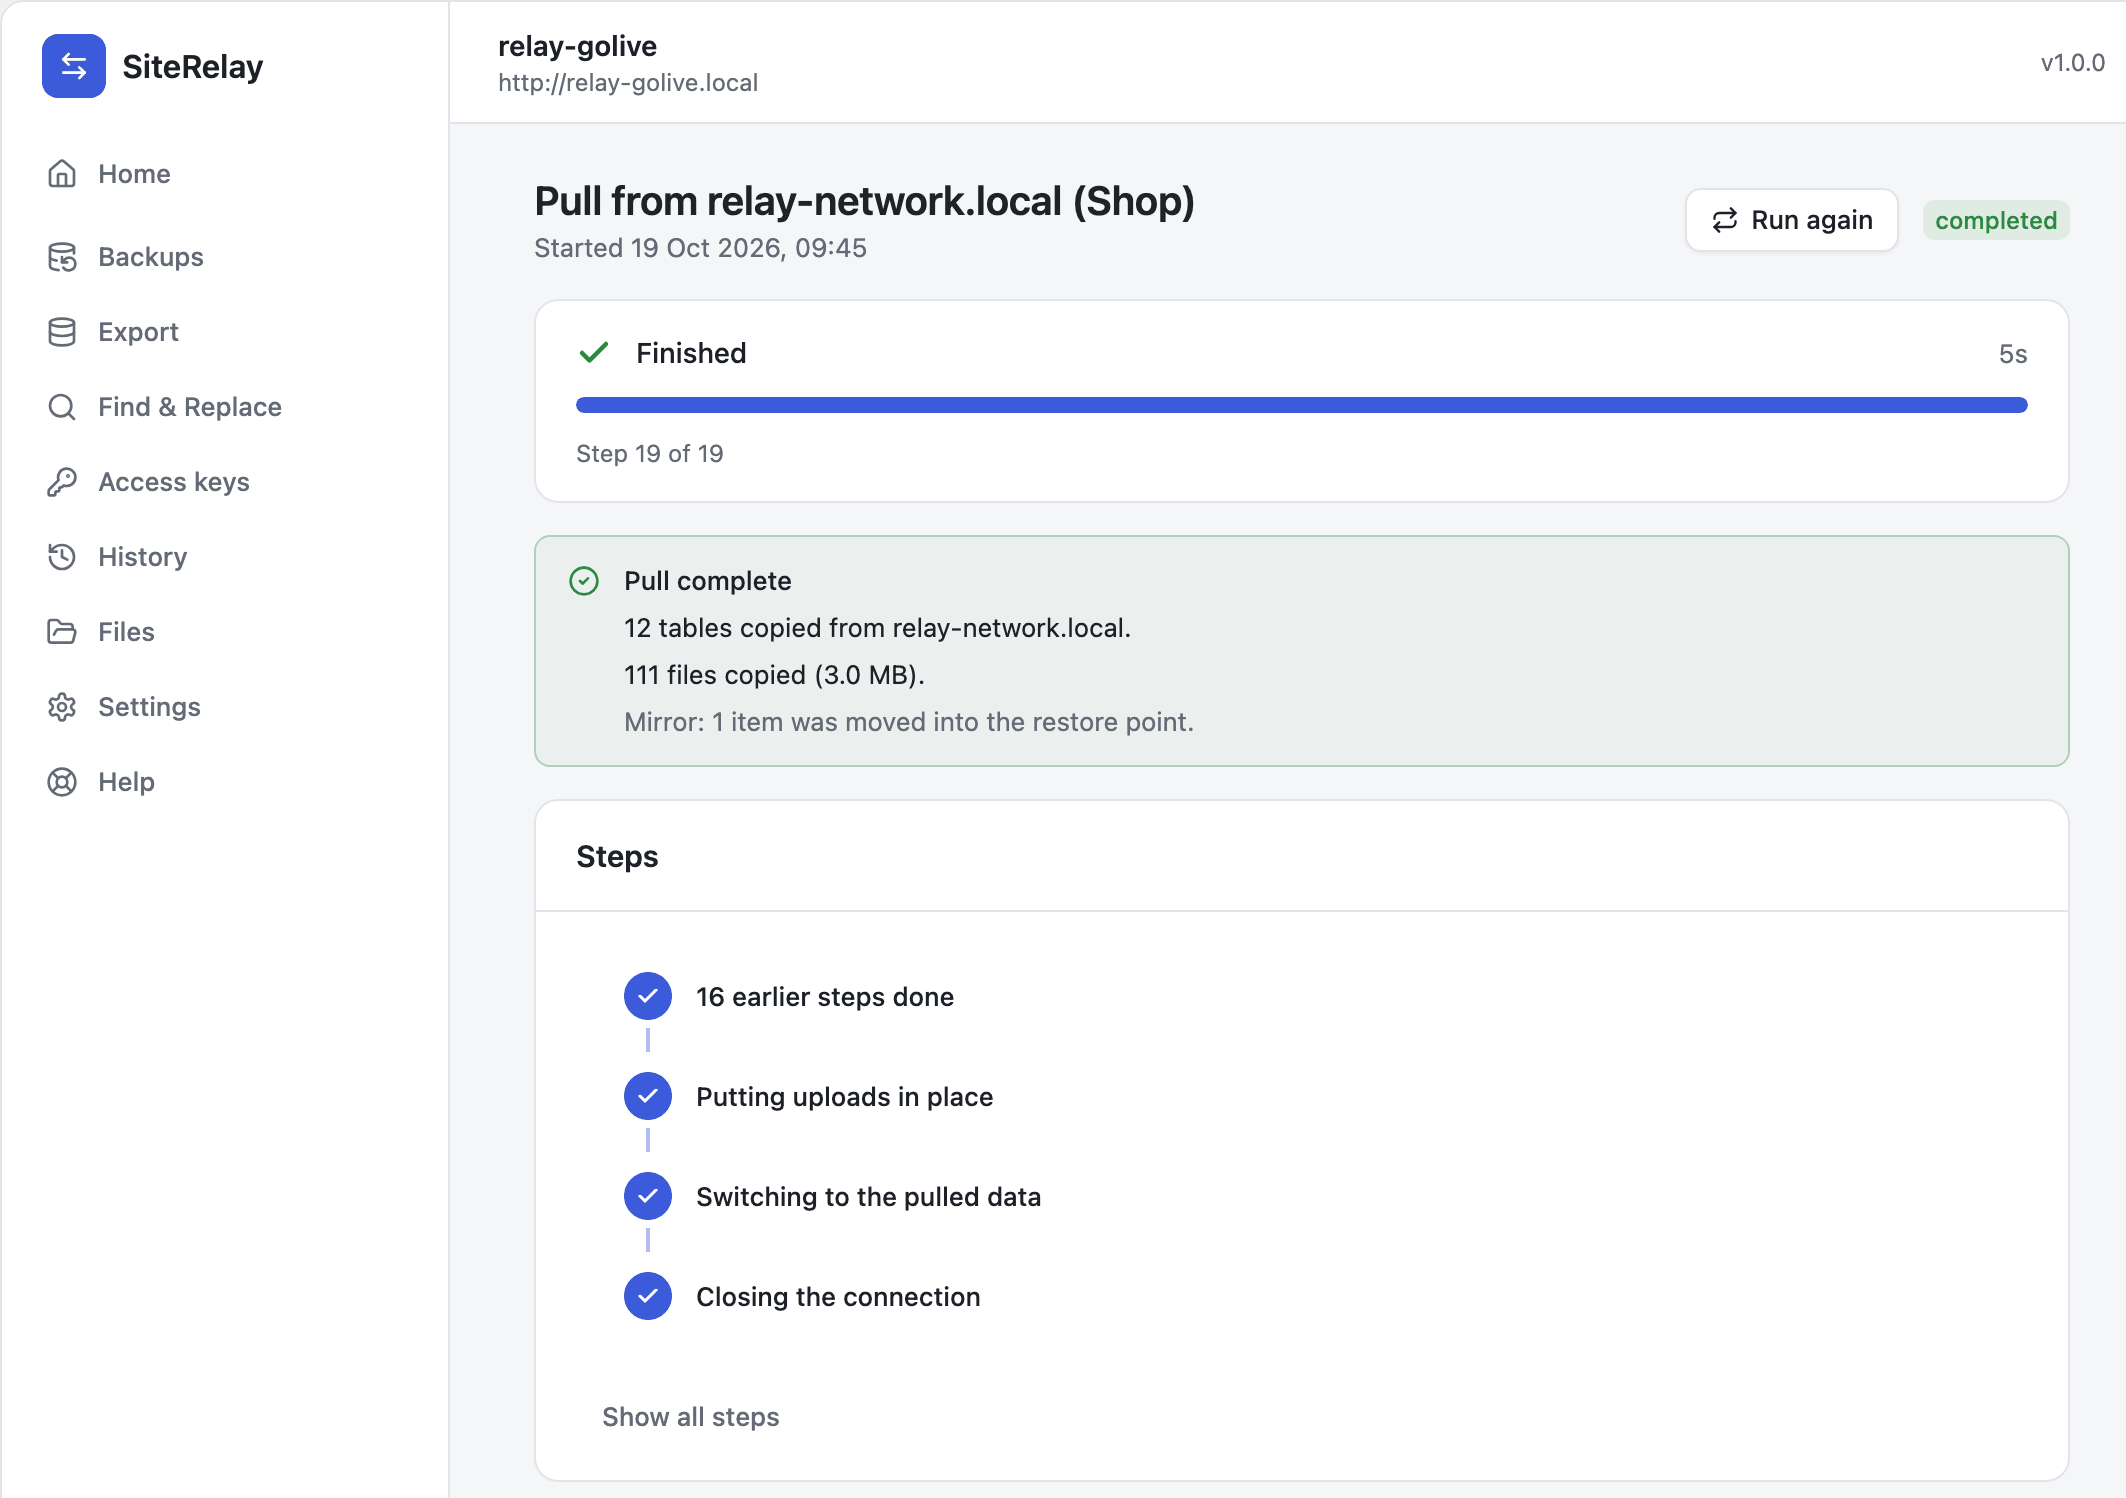Go to Backups in the sidebar
The width and height of the screenshot is (2126, 1498).
pos(150,257)
